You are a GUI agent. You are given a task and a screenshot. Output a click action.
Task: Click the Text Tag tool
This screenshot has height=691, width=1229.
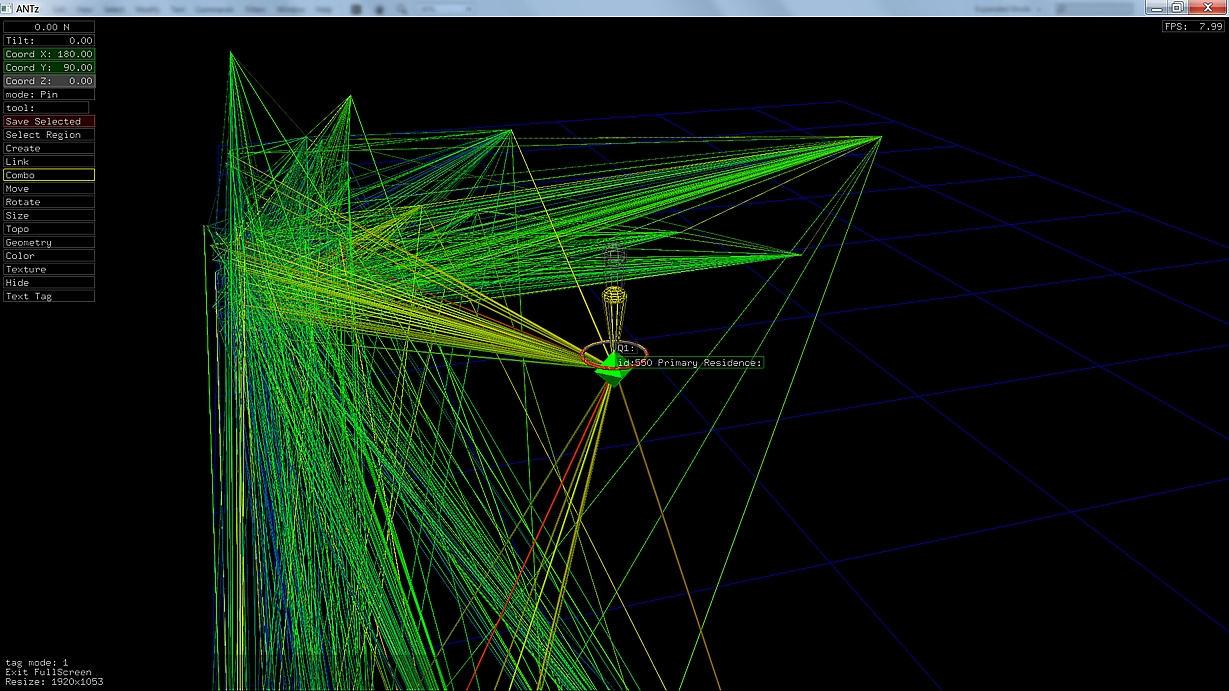(x=49, y=297)
